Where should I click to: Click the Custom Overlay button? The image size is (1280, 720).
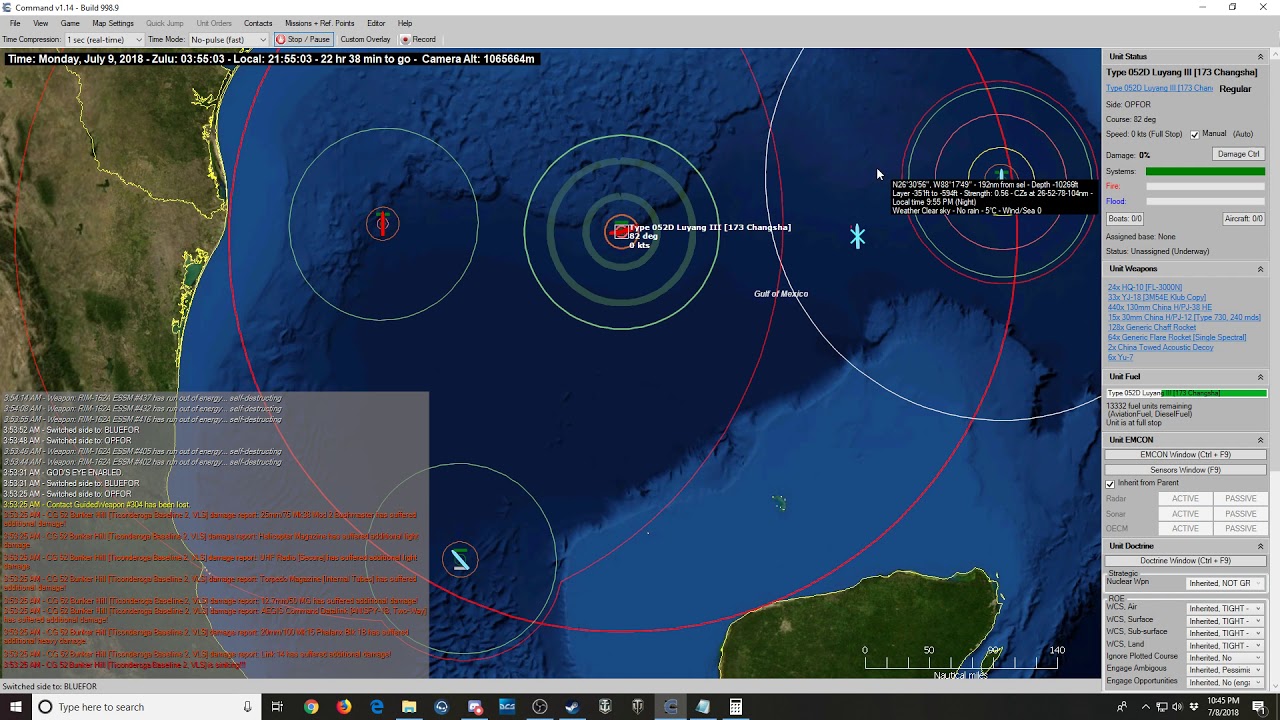[x=366, y=40]
